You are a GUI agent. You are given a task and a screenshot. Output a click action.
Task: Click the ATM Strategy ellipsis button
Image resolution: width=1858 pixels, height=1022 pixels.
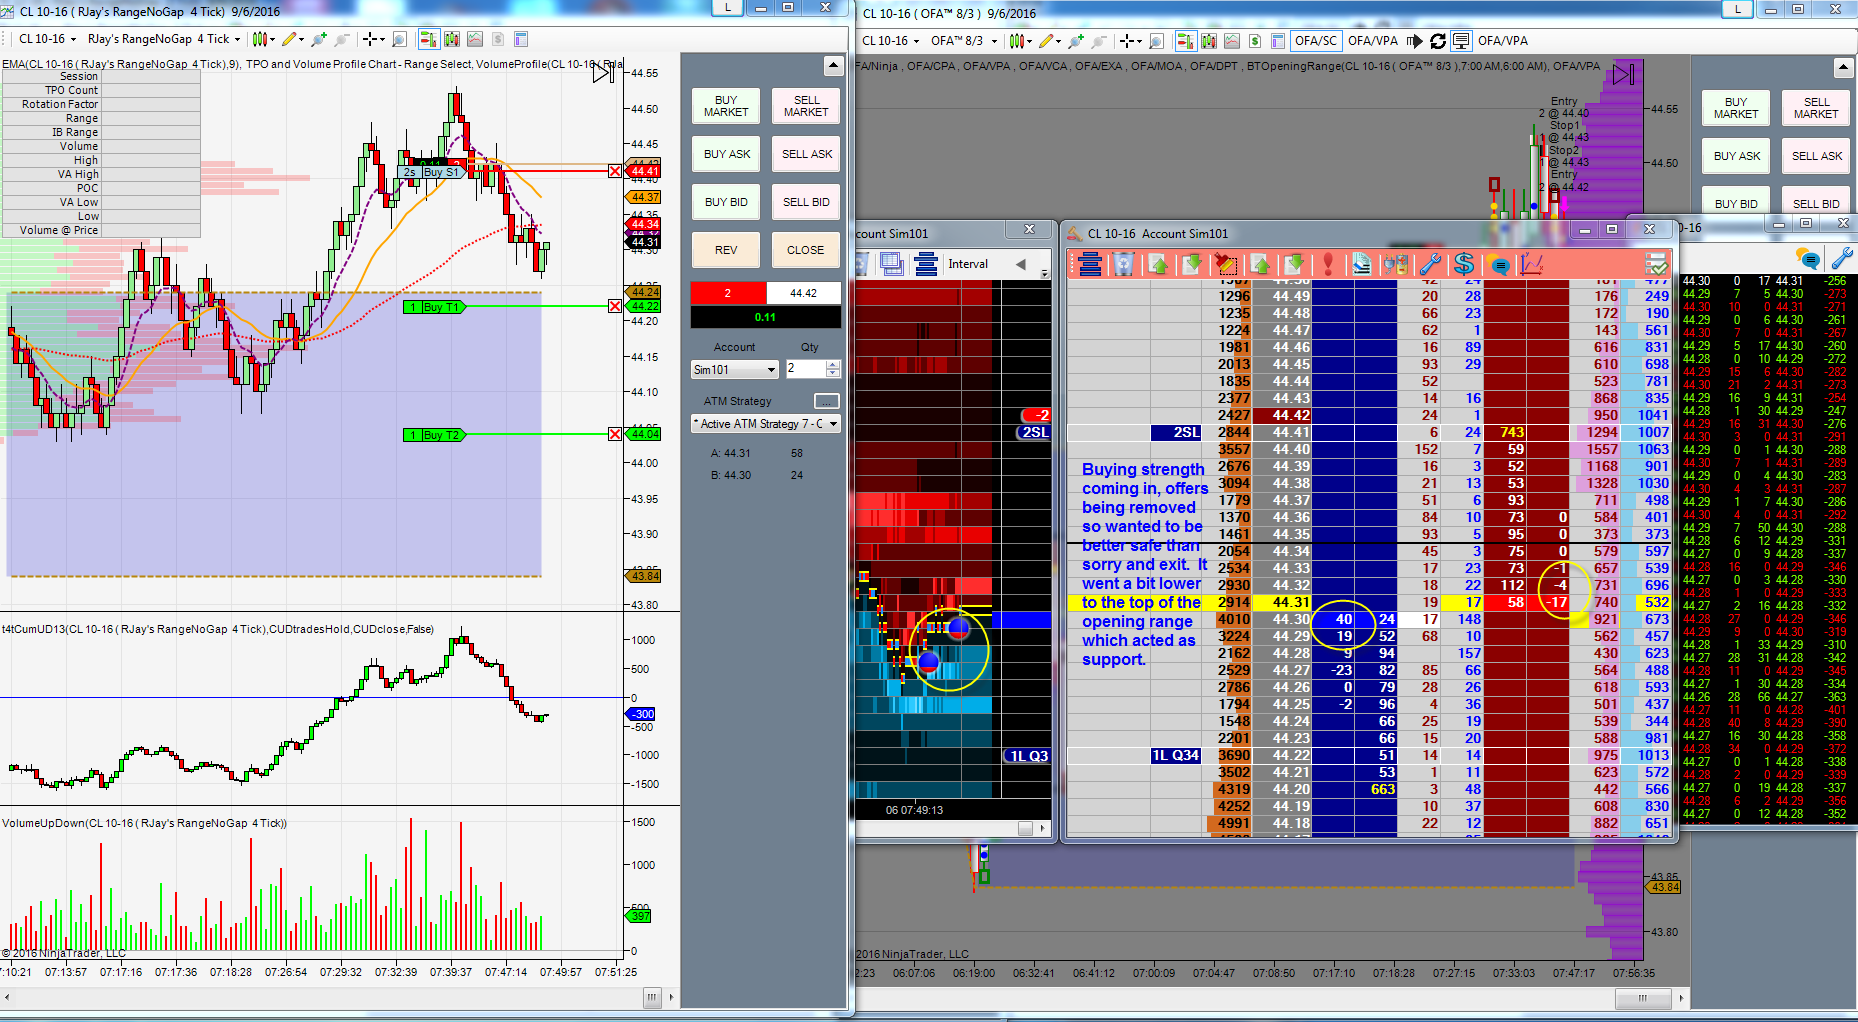[827, 401]
